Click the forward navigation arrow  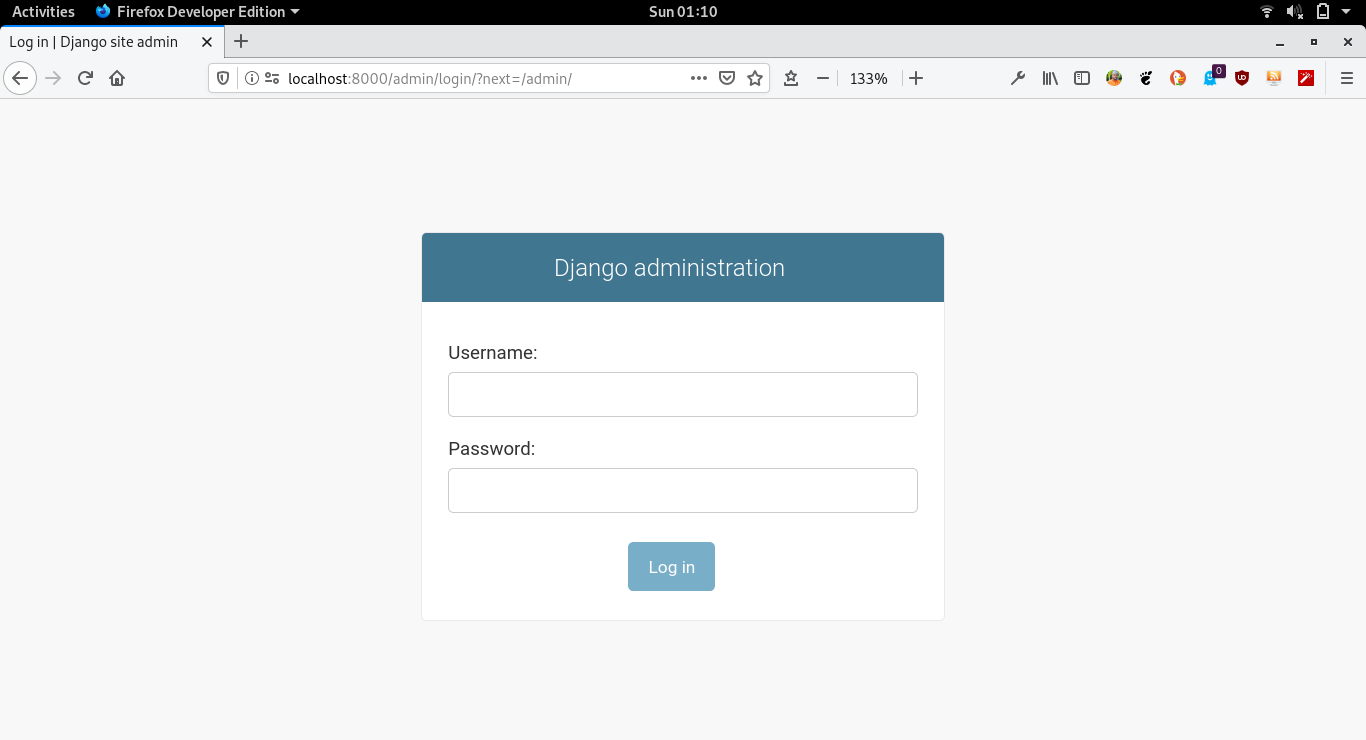pos(53,78)
